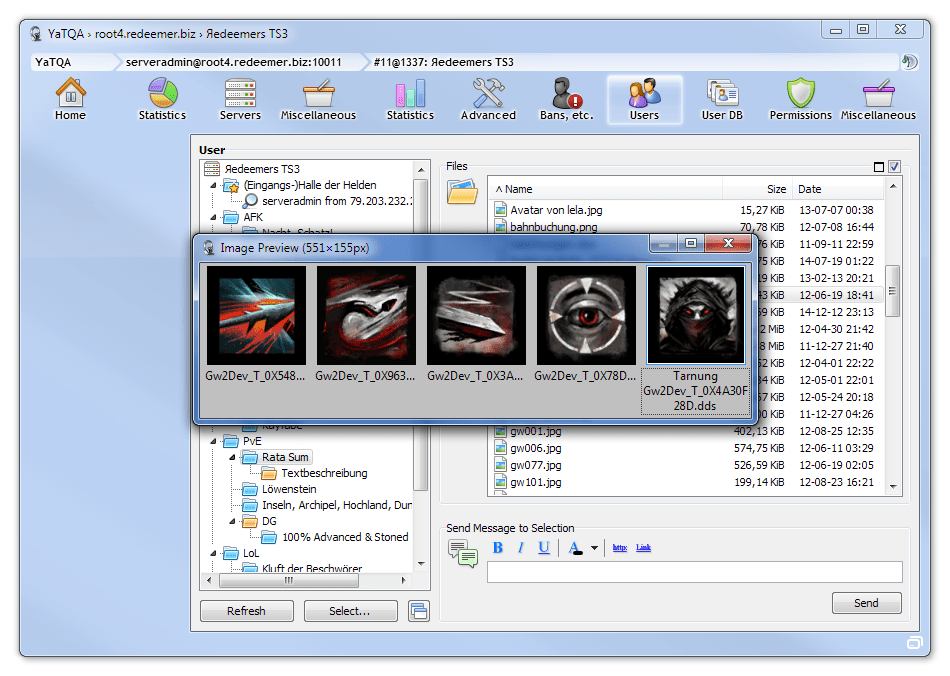Open Bans, etc. icon

pyautogui.click(x=566, y=100)
